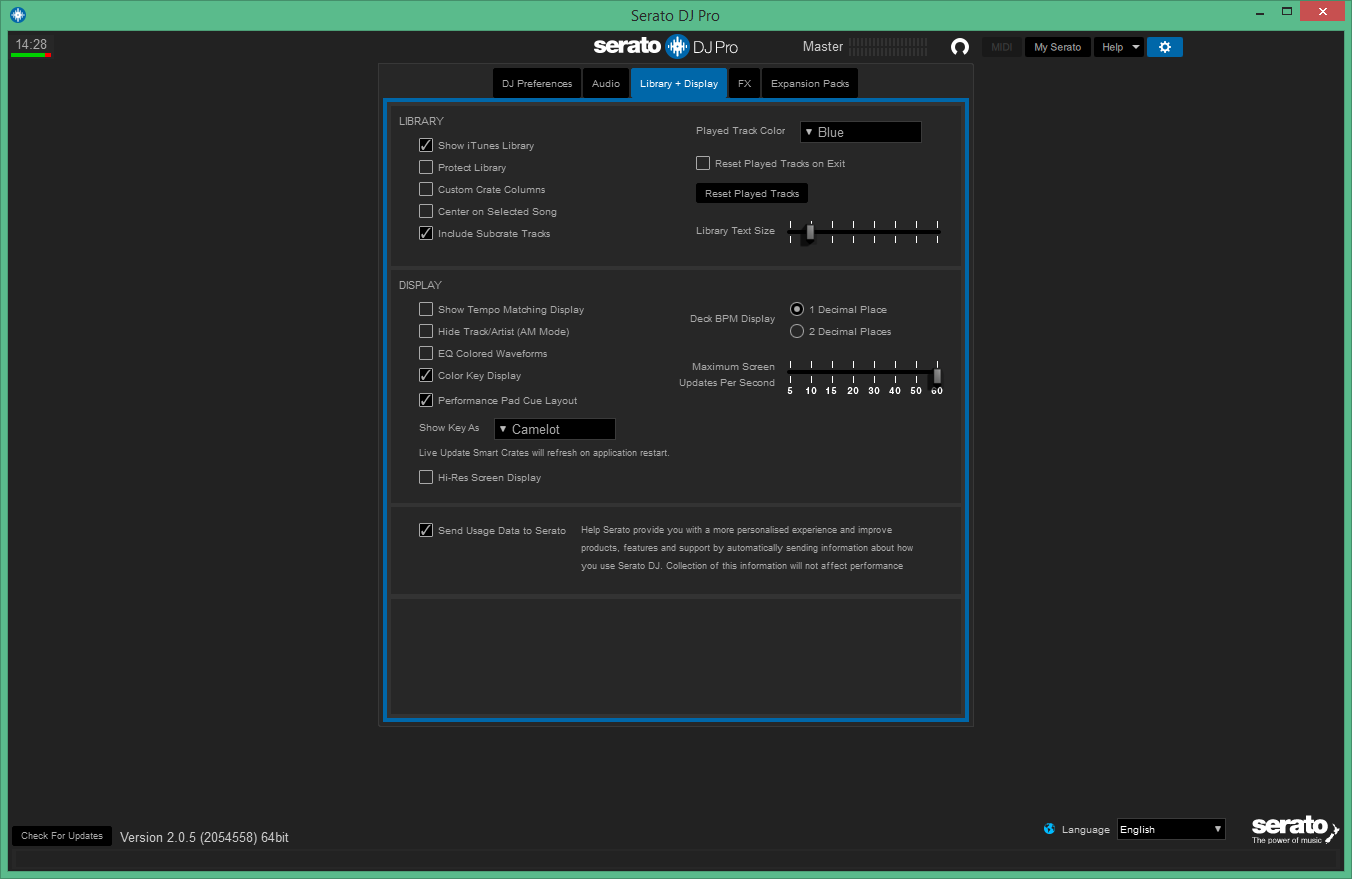
Task: Close the Serato DJ Pro window
Action: pos(1323,12)
